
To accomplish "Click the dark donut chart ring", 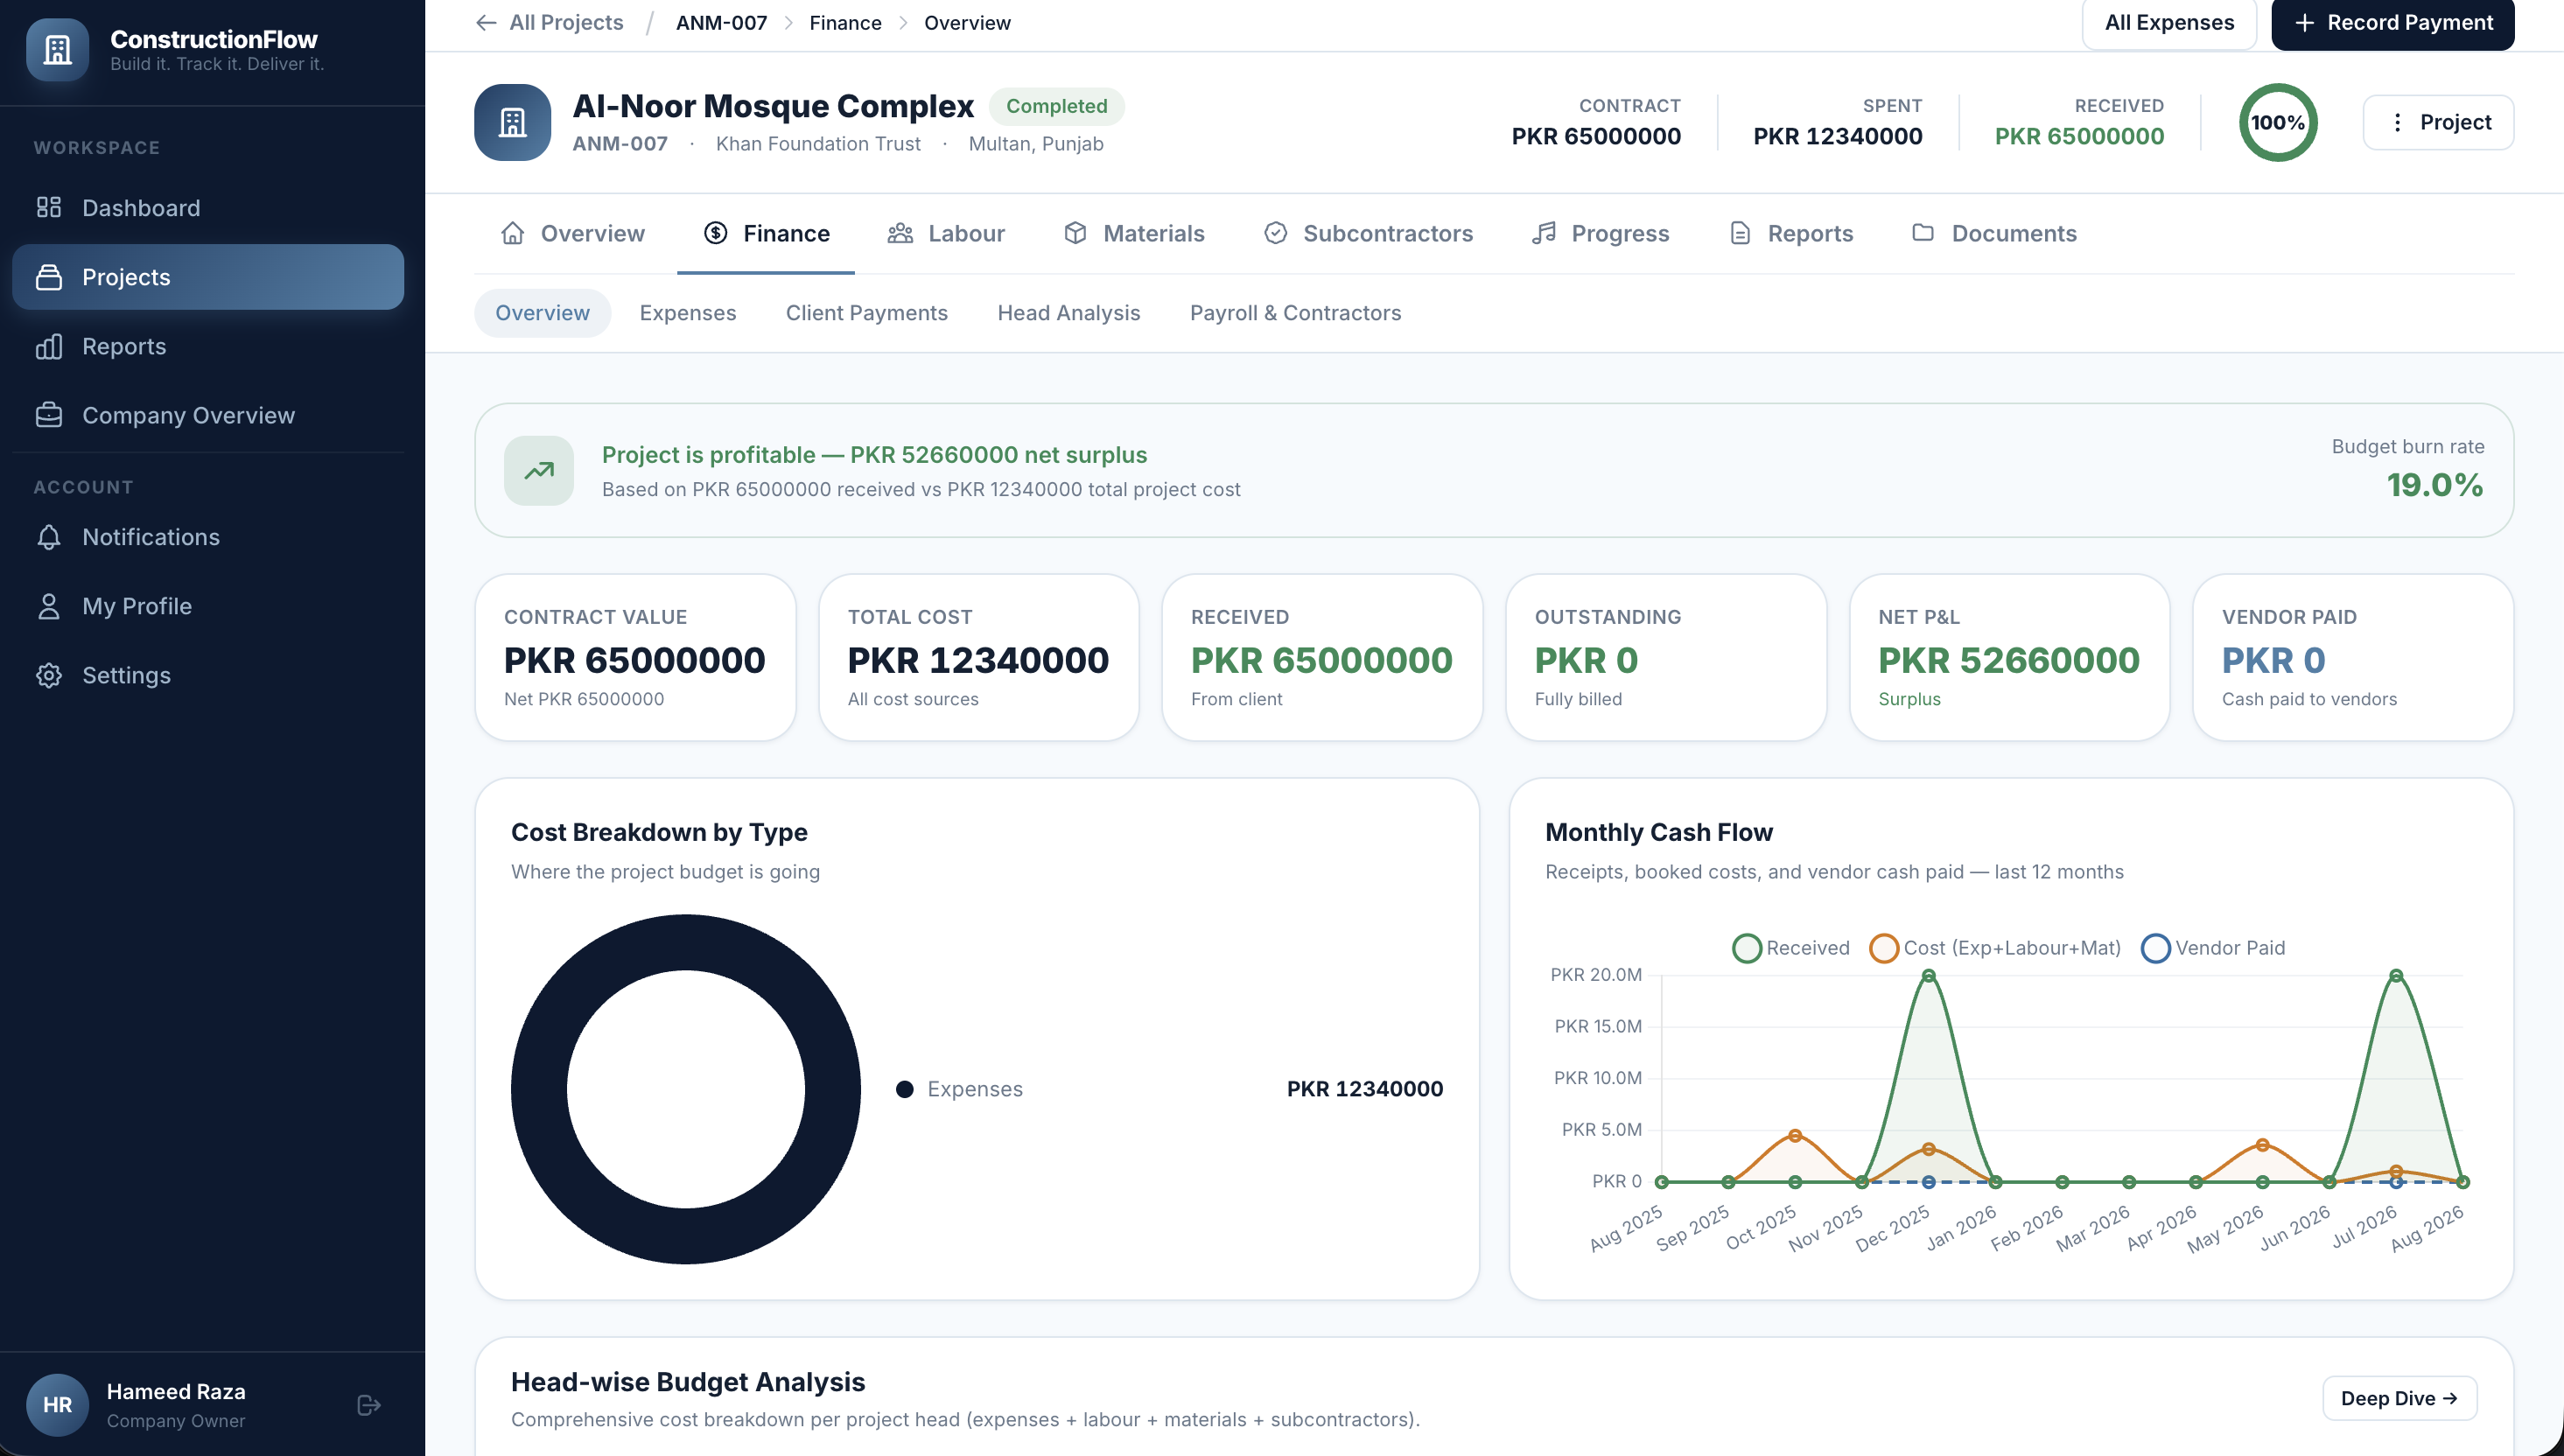I will coord(686,942).
